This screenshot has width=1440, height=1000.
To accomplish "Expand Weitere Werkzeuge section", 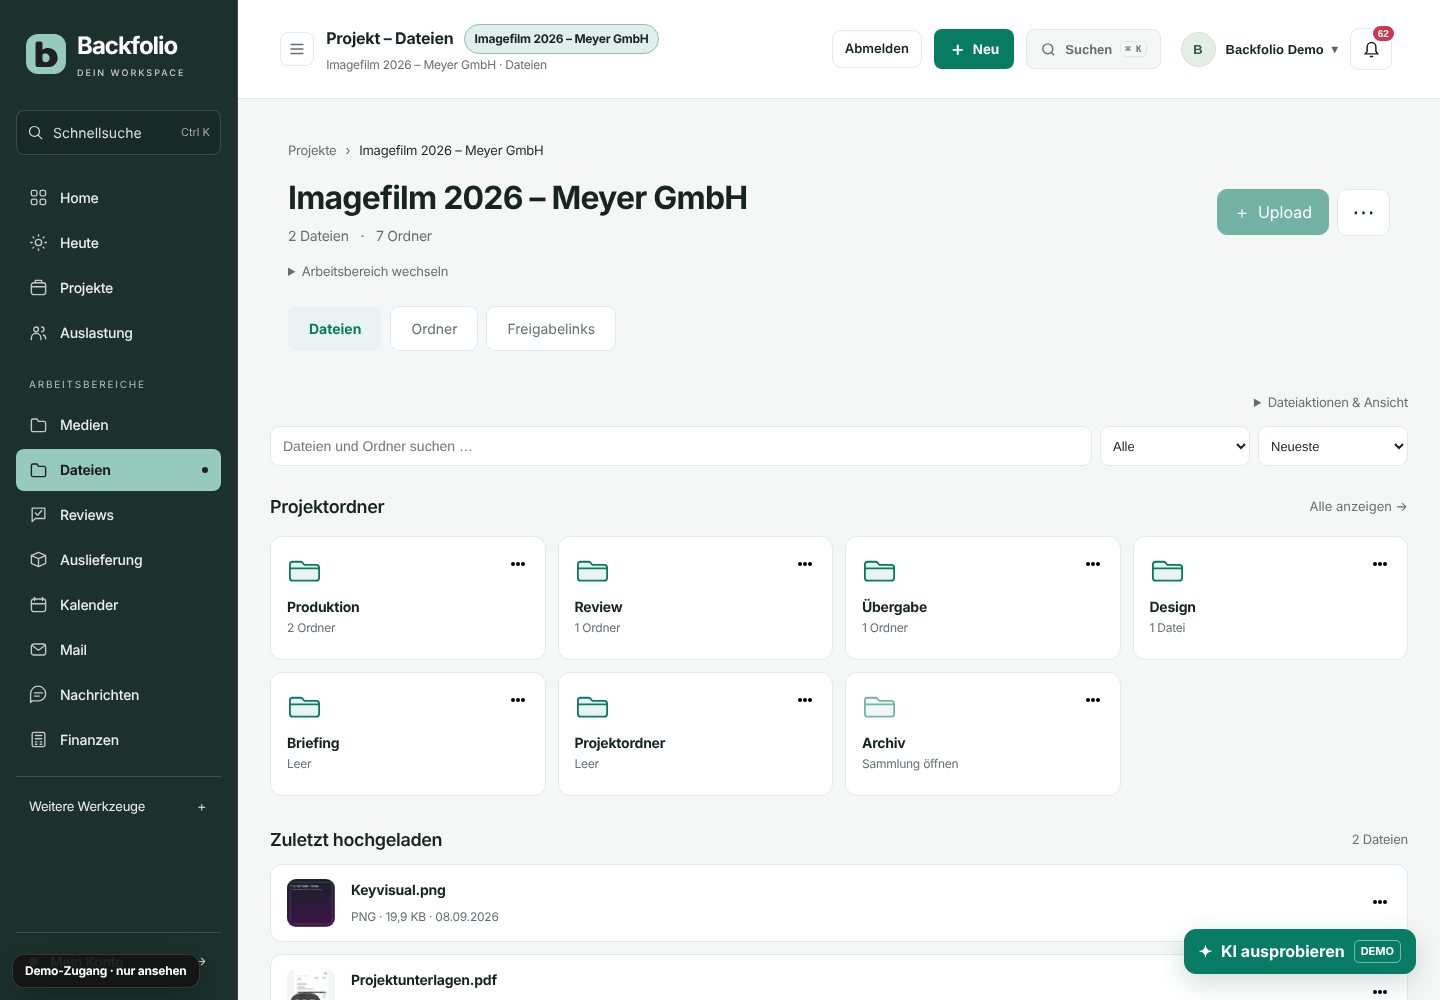I will tap(118, 807).
